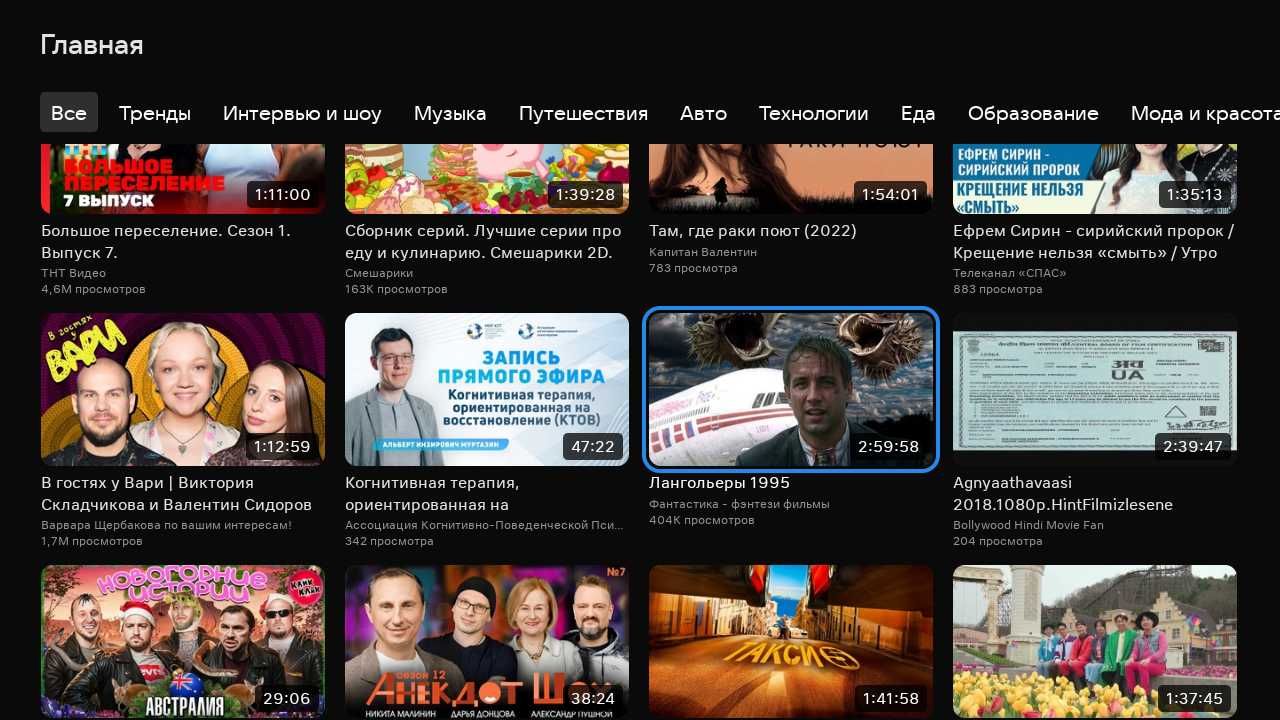Click the 1:37:45 duration badge
Screen dimensions: 1280x720
1195,698
